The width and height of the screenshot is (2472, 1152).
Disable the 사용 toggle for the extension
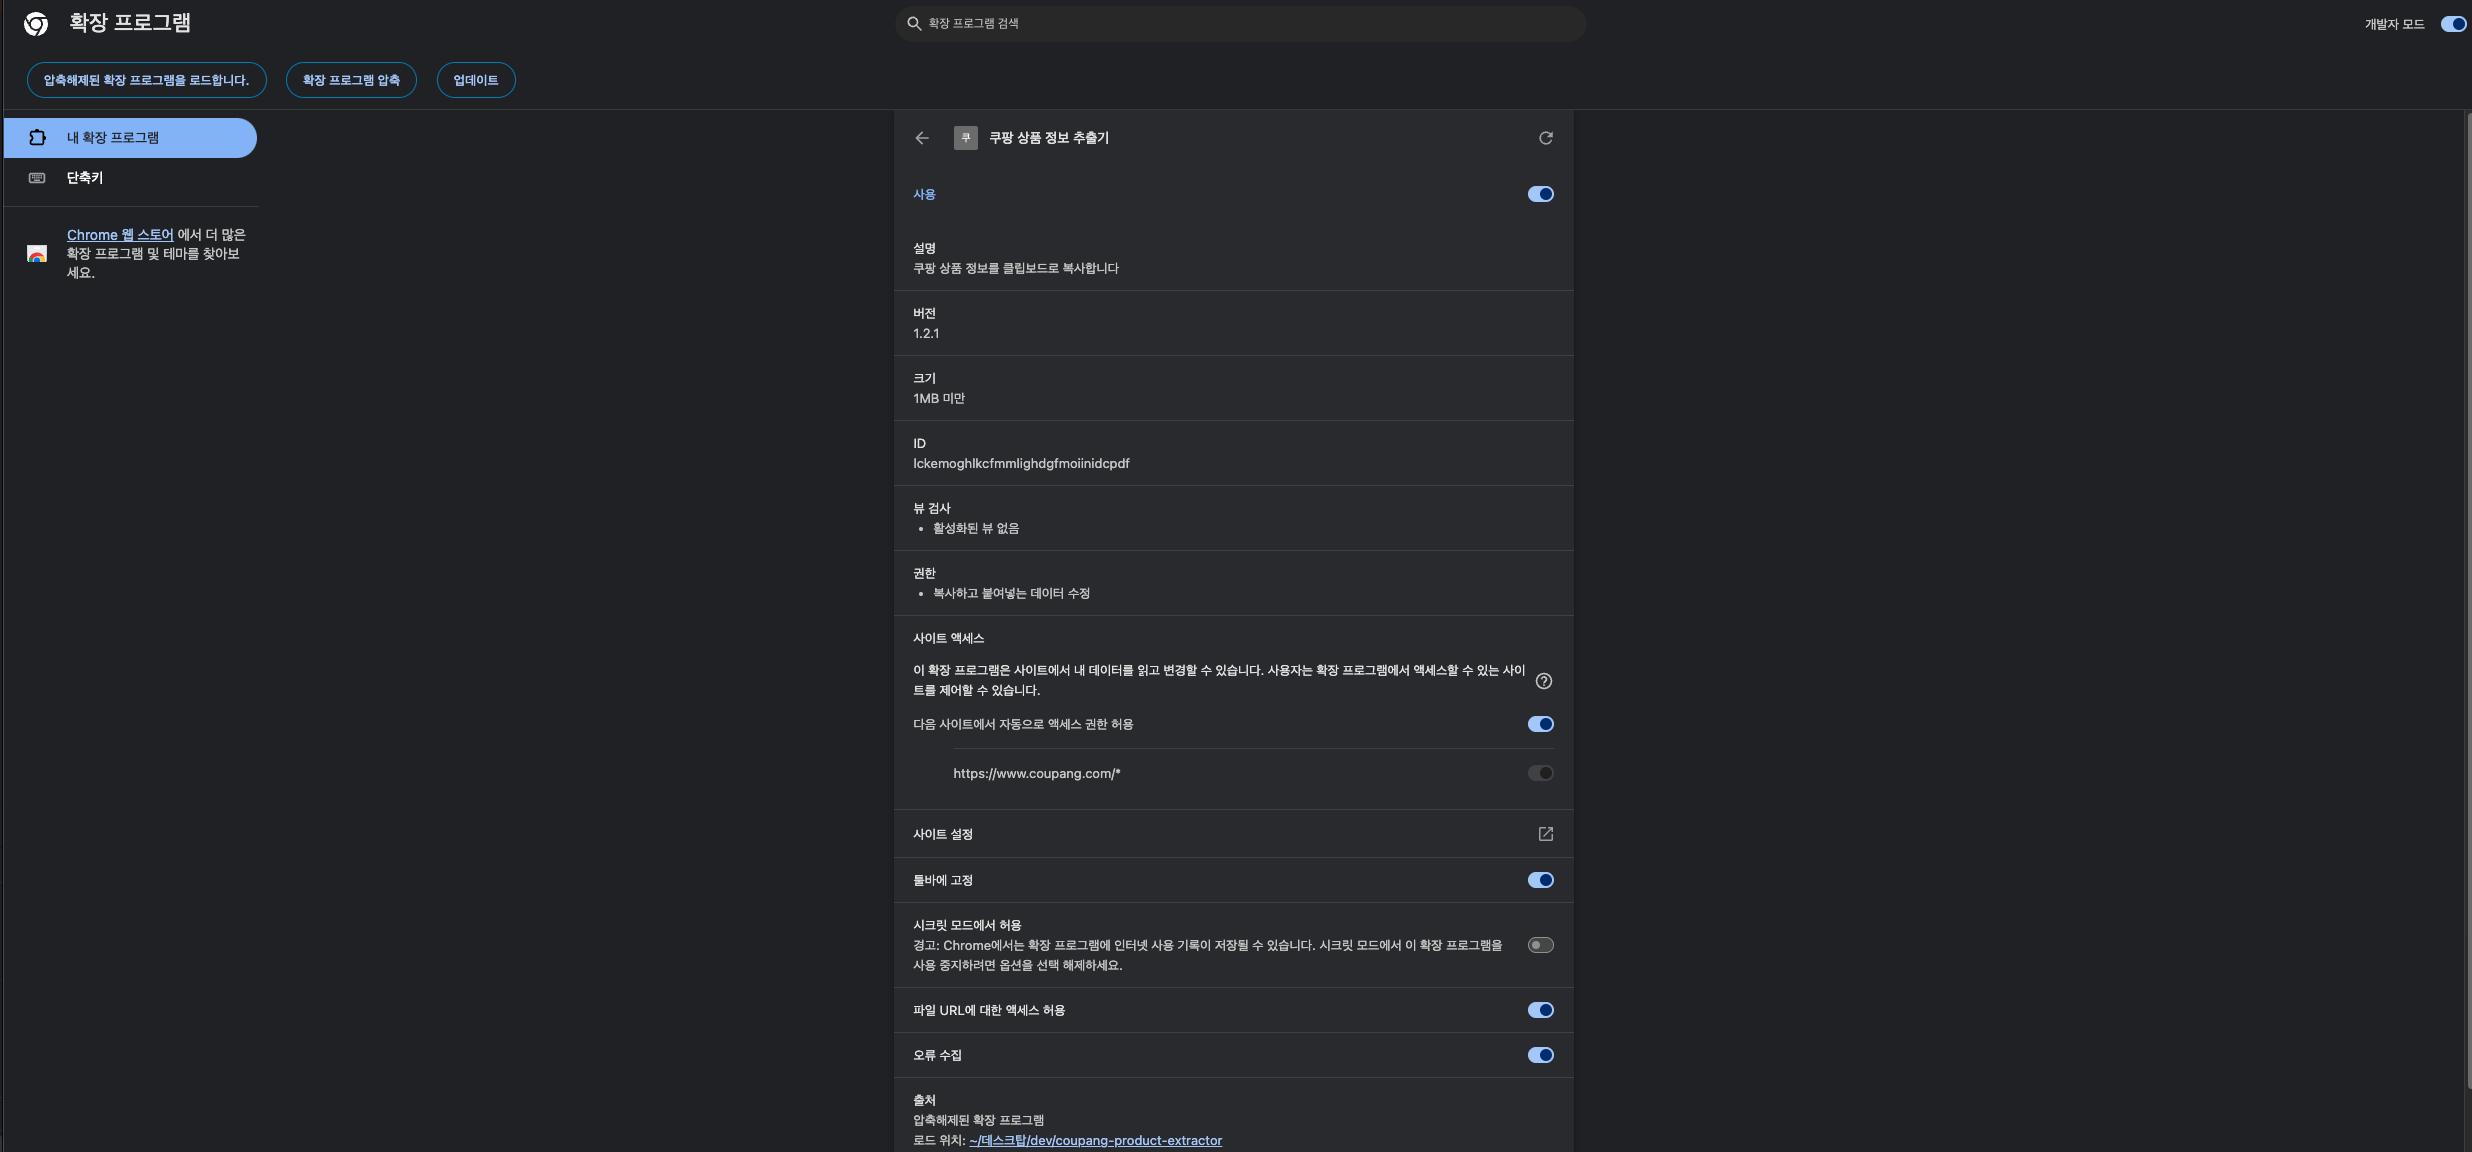[x=1539, y=194]
